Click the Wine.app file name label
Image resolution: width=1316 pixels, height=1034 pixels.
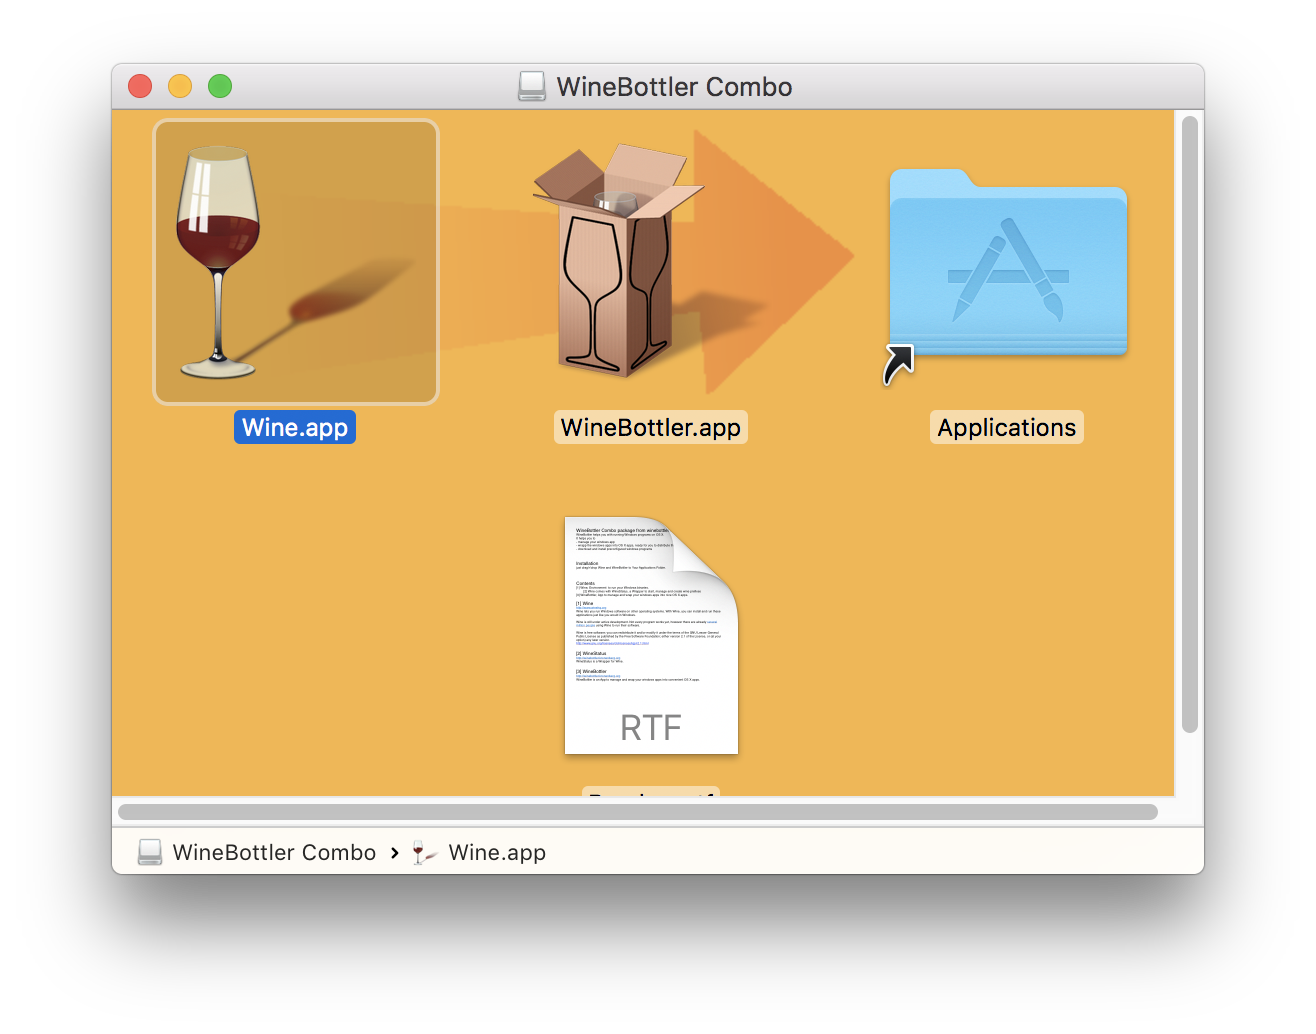tap(295, 427)
